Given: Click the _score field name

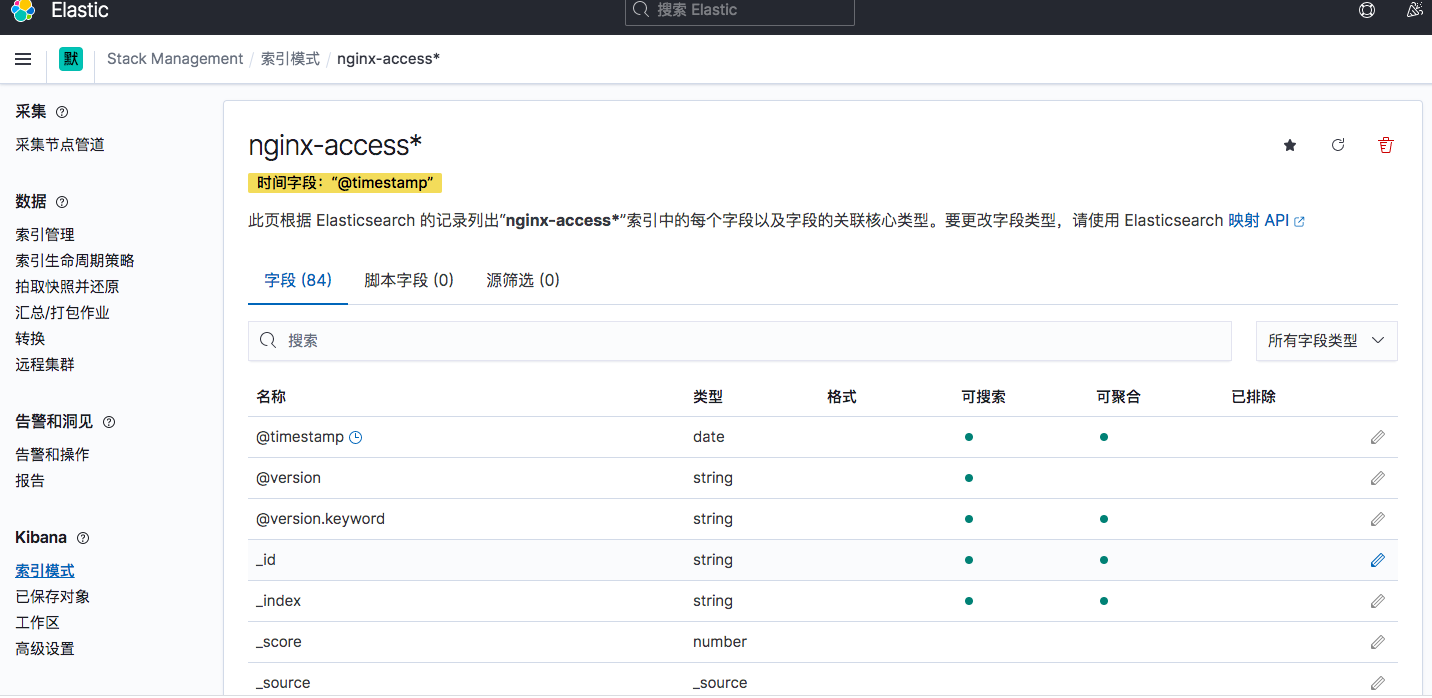Looking at the screenshot, I should click(x=279, y=642).
